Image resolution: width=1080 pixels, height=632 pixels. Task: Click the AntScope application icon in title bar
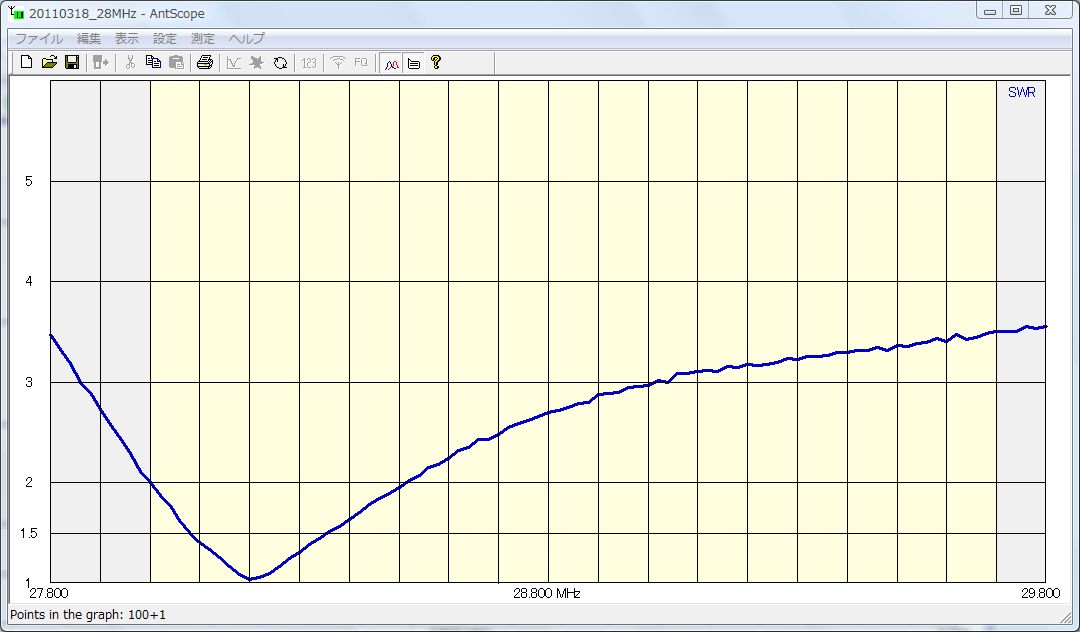point(16,12)
